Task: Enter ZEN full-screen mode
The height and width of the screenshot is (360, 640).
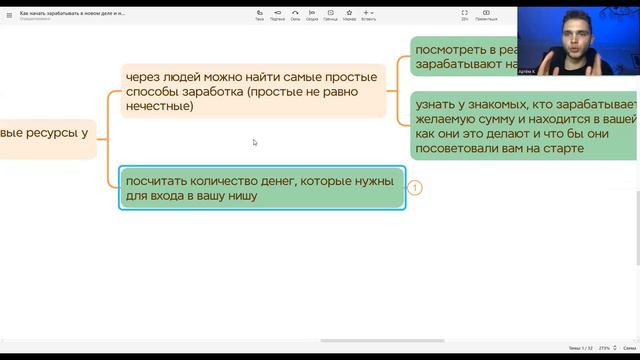Action: 464,15
